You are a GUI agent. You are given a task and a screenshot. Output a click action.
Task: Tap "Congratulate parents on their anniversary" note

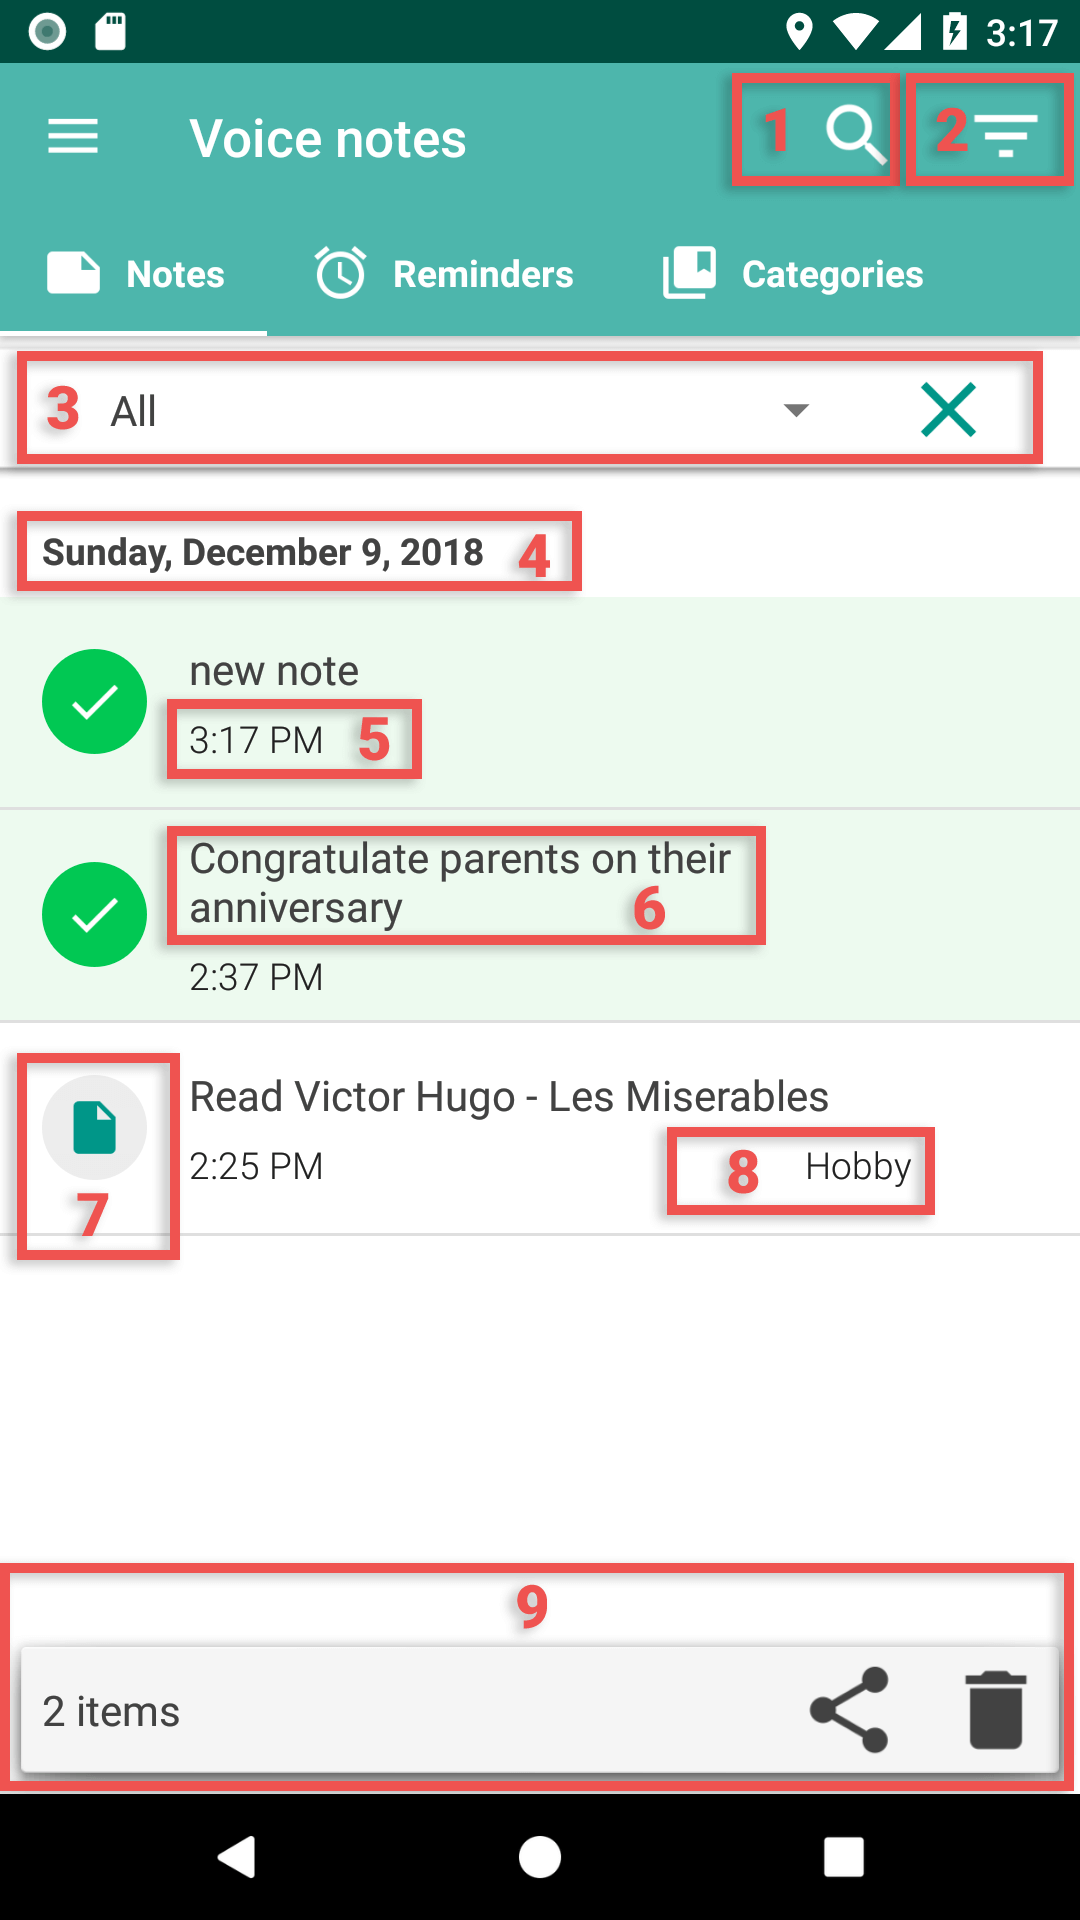click(x=460, y=884)
